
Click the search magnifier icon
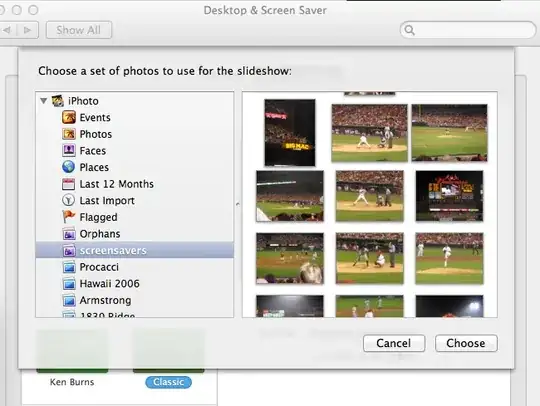pos(409,30)
